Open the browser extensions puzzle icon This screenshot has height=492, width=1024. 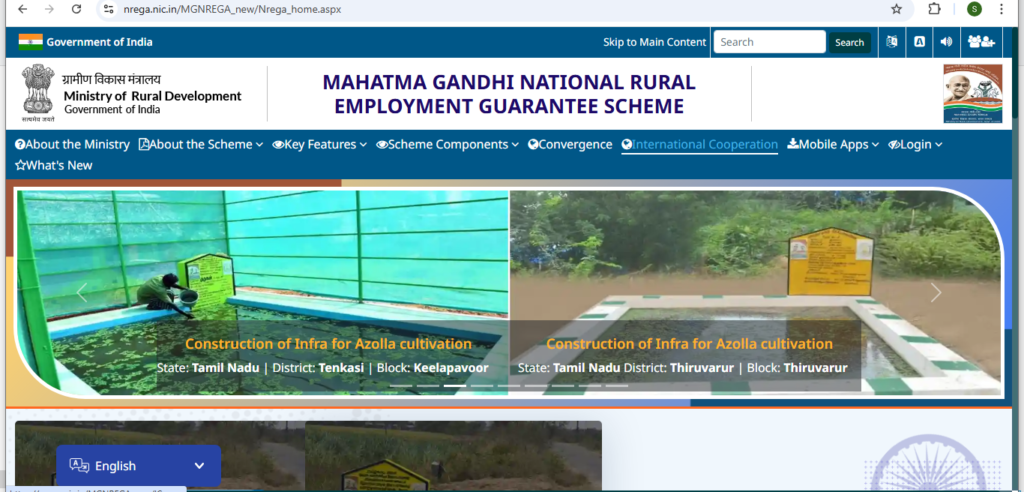(x=935, y=9)
